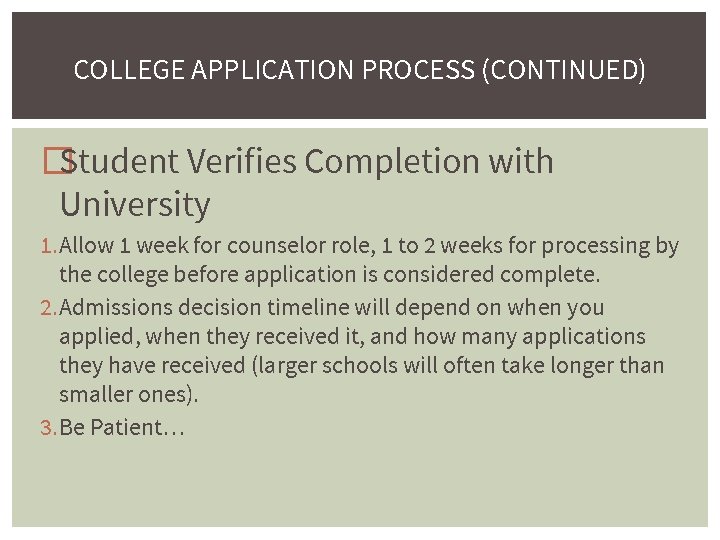
Task: Click the text smaller ones).
Action: 129,394
